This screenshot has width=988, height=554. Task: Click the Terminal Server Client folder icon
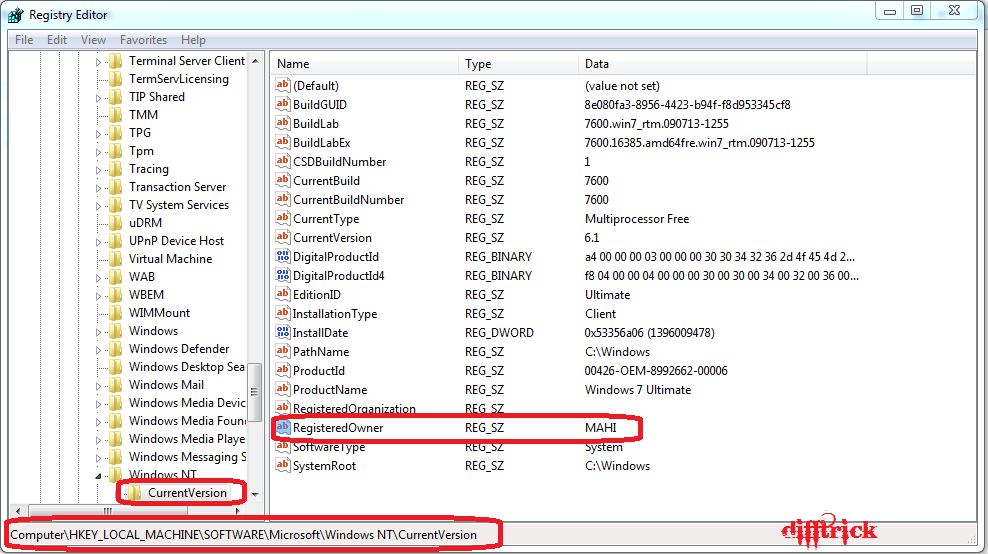[115, 61]
